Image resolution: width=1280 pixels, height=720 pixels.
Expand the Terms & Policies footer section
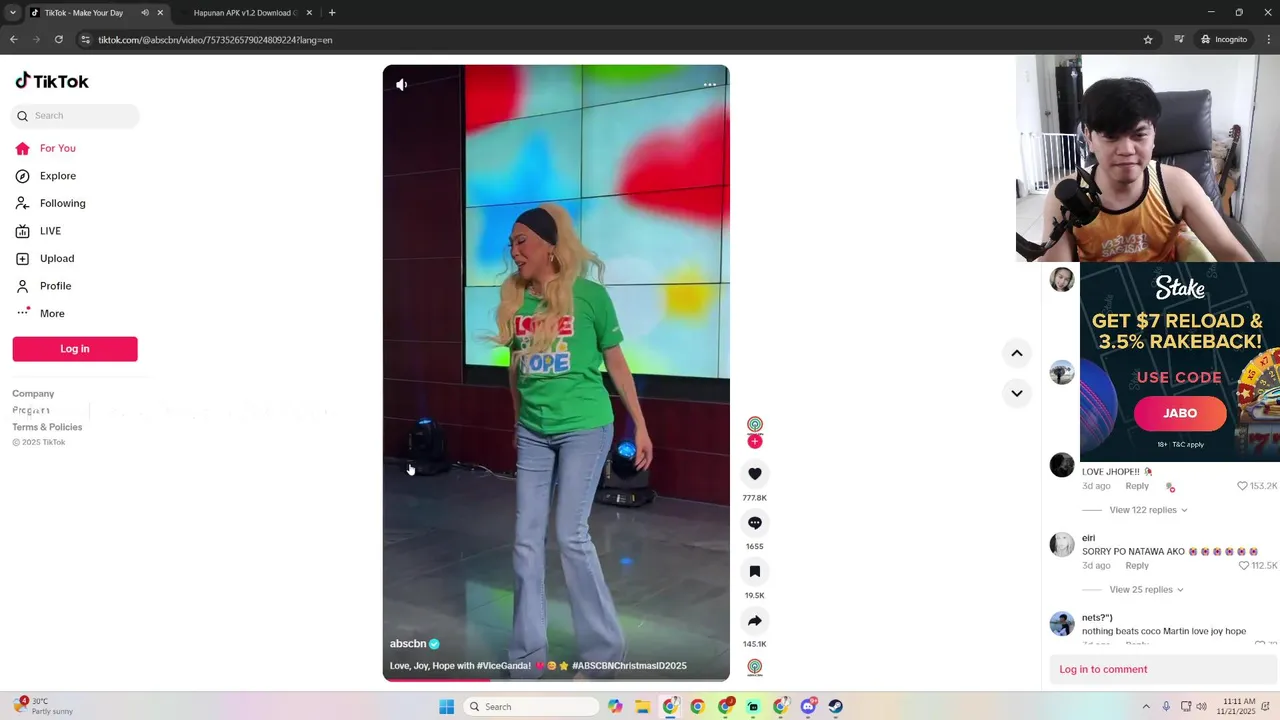tap(47, 427)
